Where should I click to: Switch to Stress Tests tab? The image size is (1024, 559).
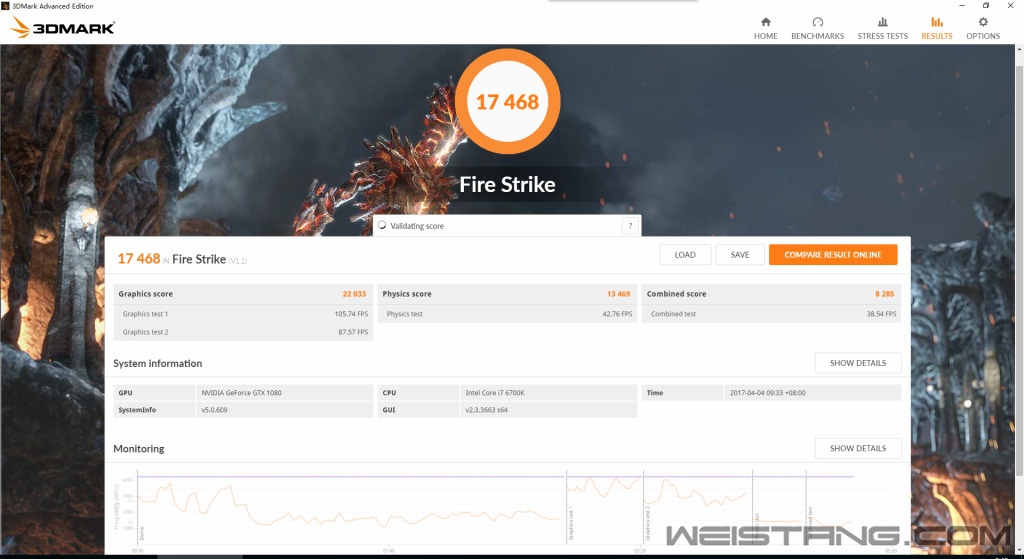pos(882,29)
